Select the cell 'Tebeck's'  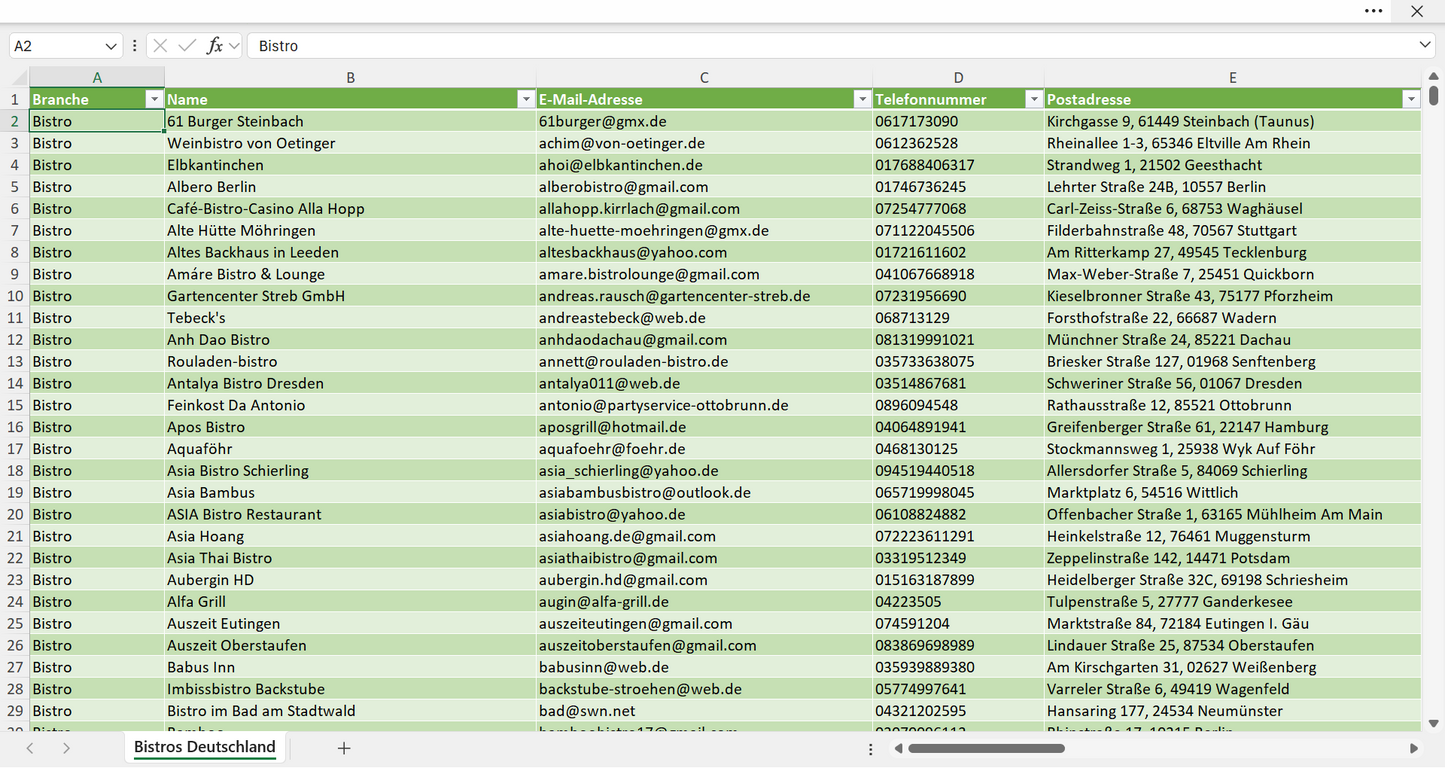tap(350, 318)
